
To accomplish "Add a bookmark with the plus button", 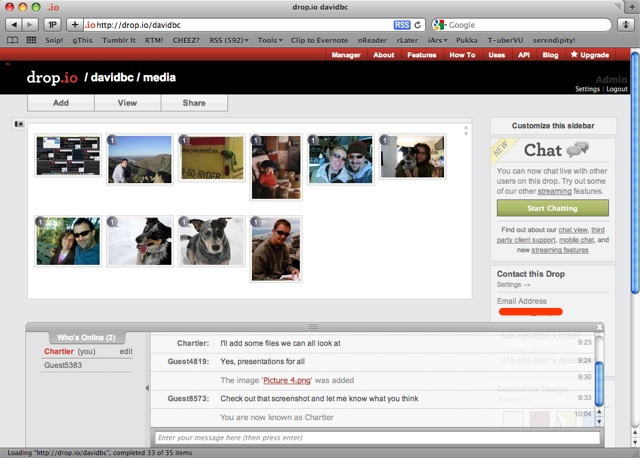I will point(75,25).
